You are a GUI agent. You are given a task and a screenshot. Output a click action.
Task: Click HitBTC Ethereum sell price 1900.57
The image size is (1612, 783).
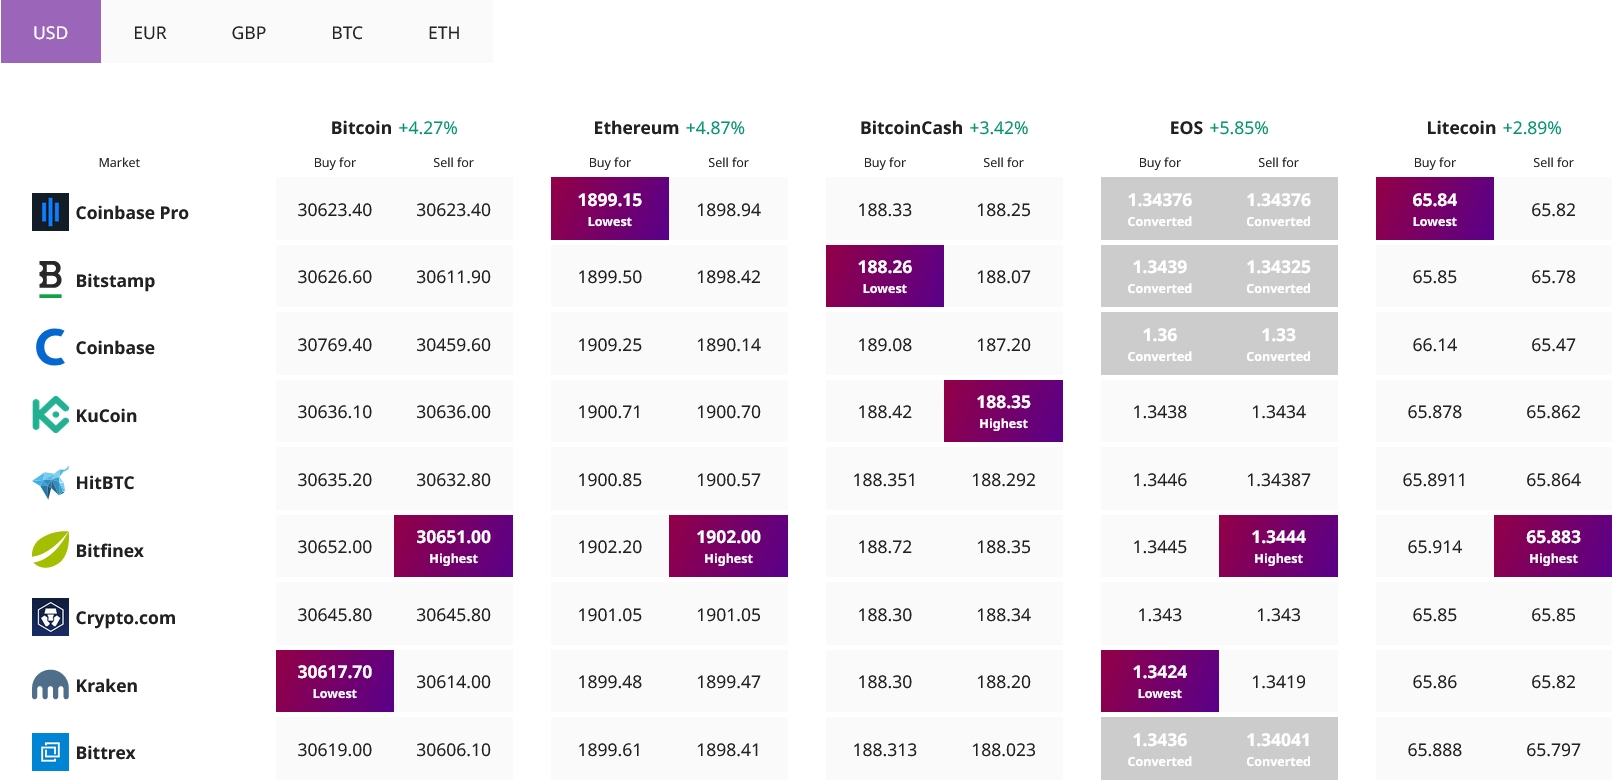pyautogui.click(x=728, y=480)
